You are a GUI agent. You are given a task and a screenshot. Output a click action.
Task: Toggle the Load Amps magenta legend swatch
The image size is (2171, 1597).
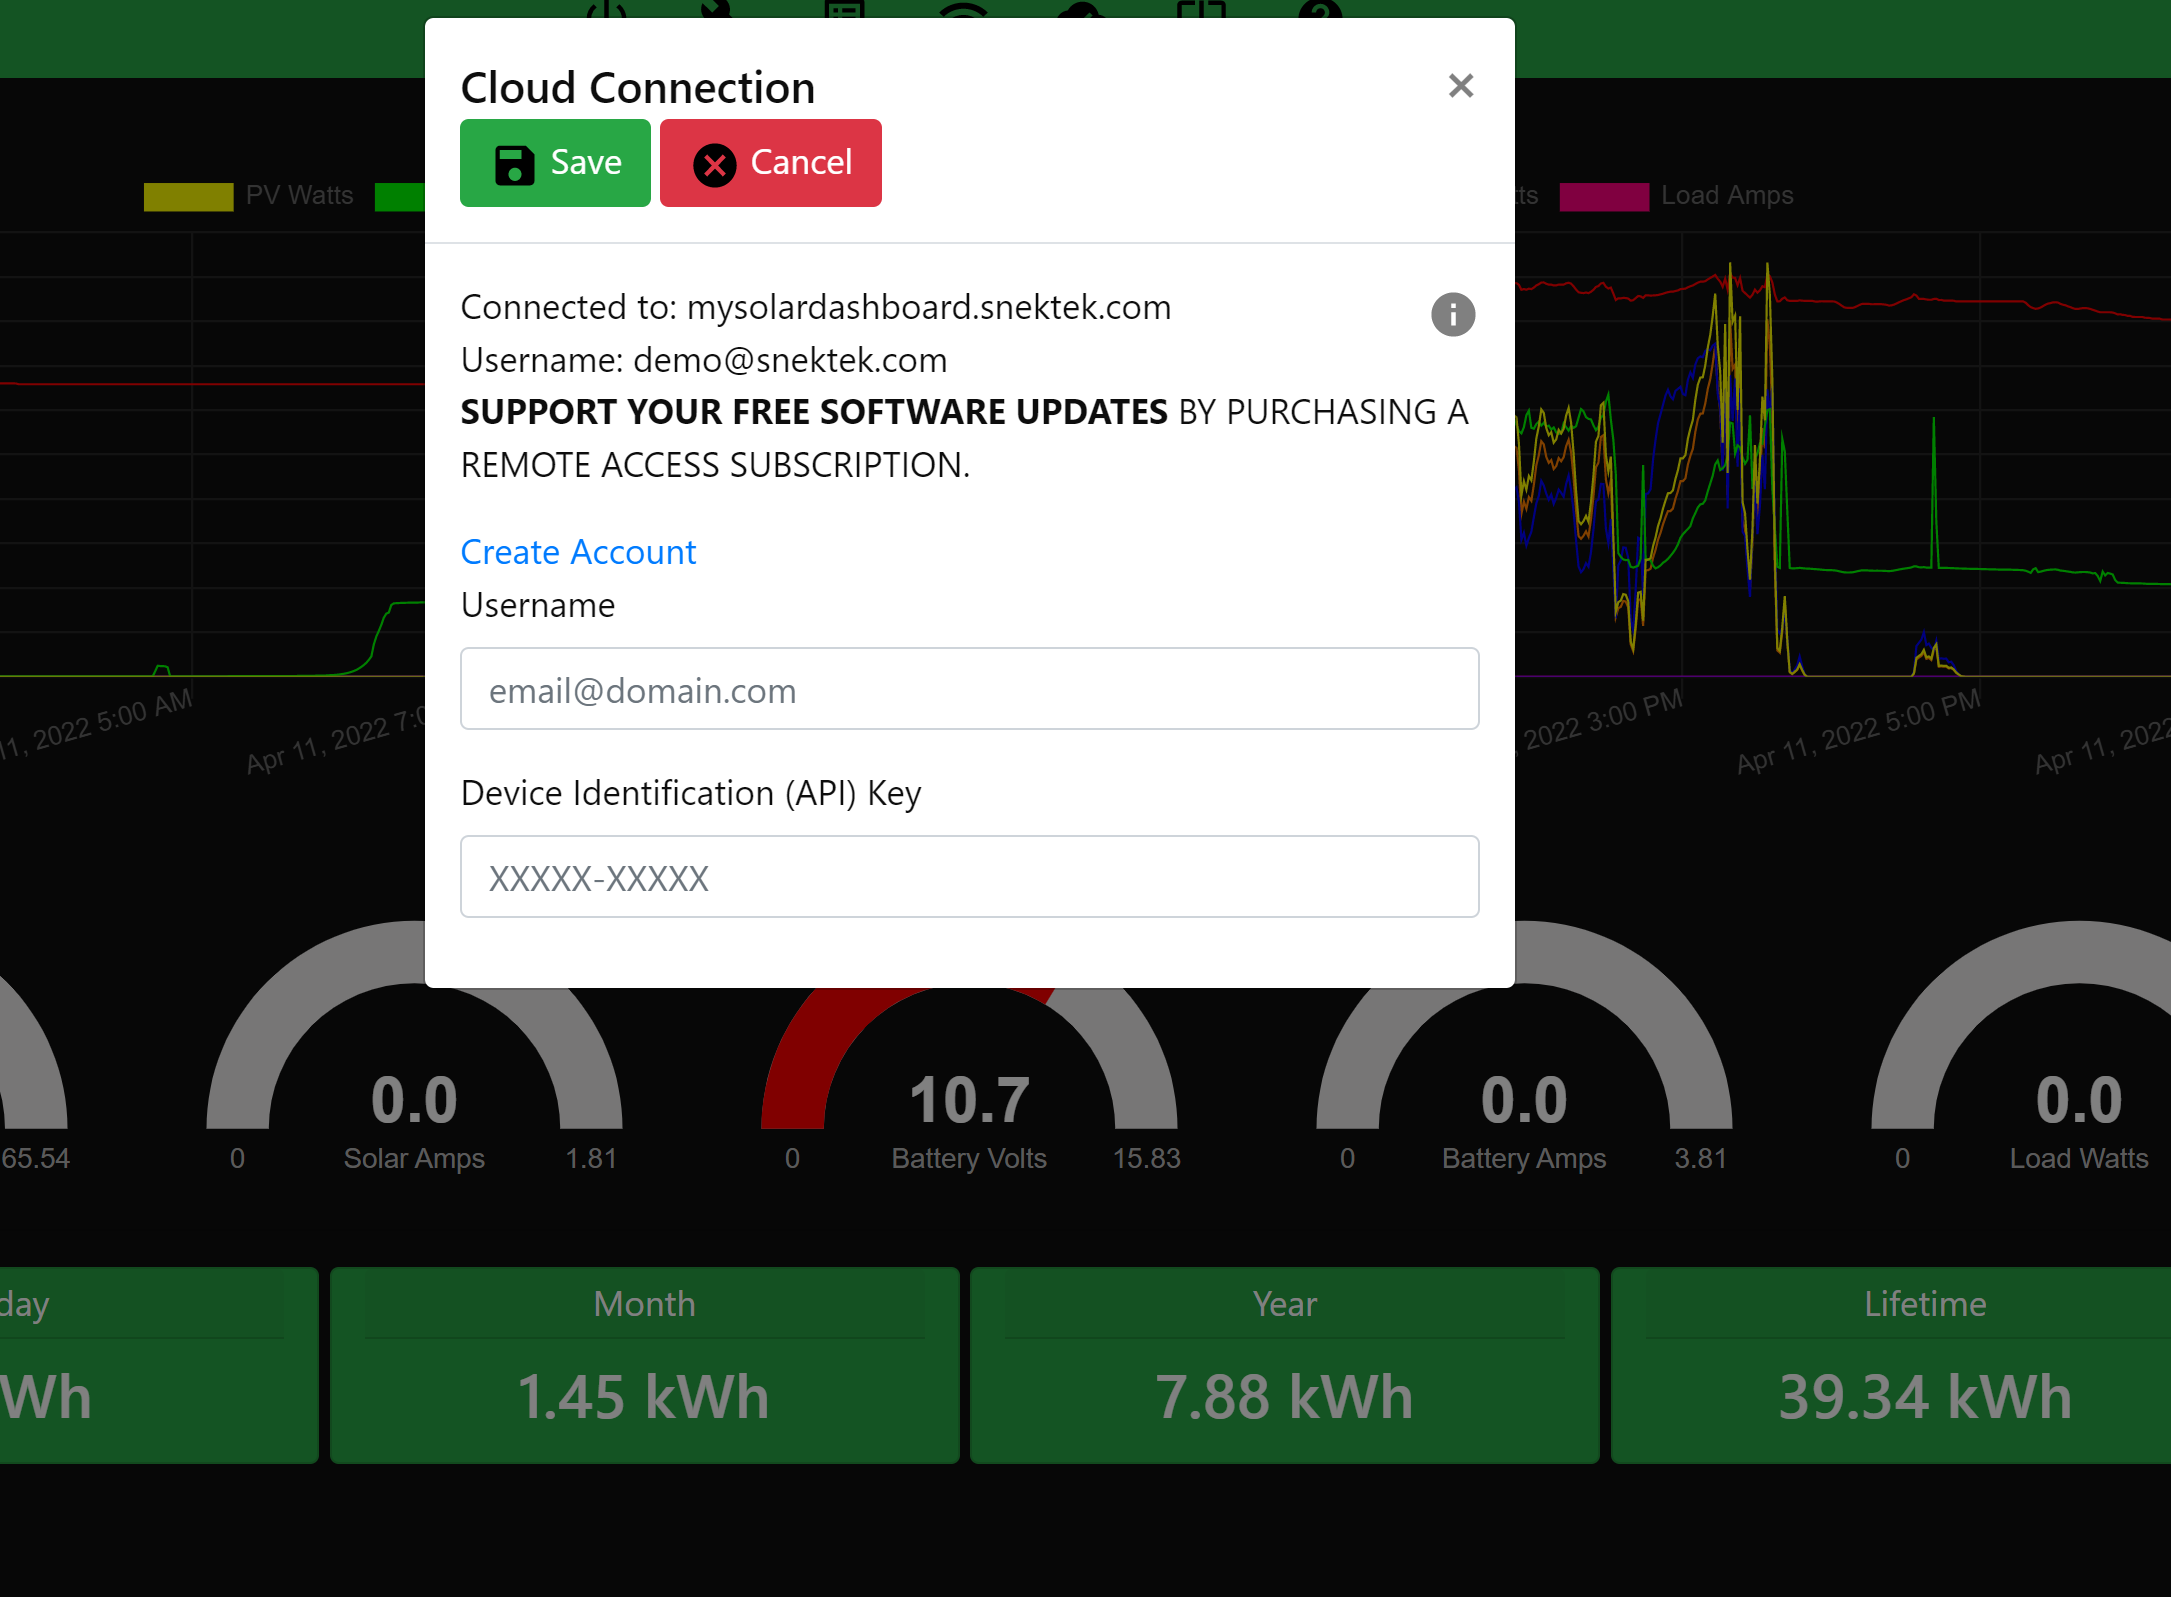point(1603,196)
